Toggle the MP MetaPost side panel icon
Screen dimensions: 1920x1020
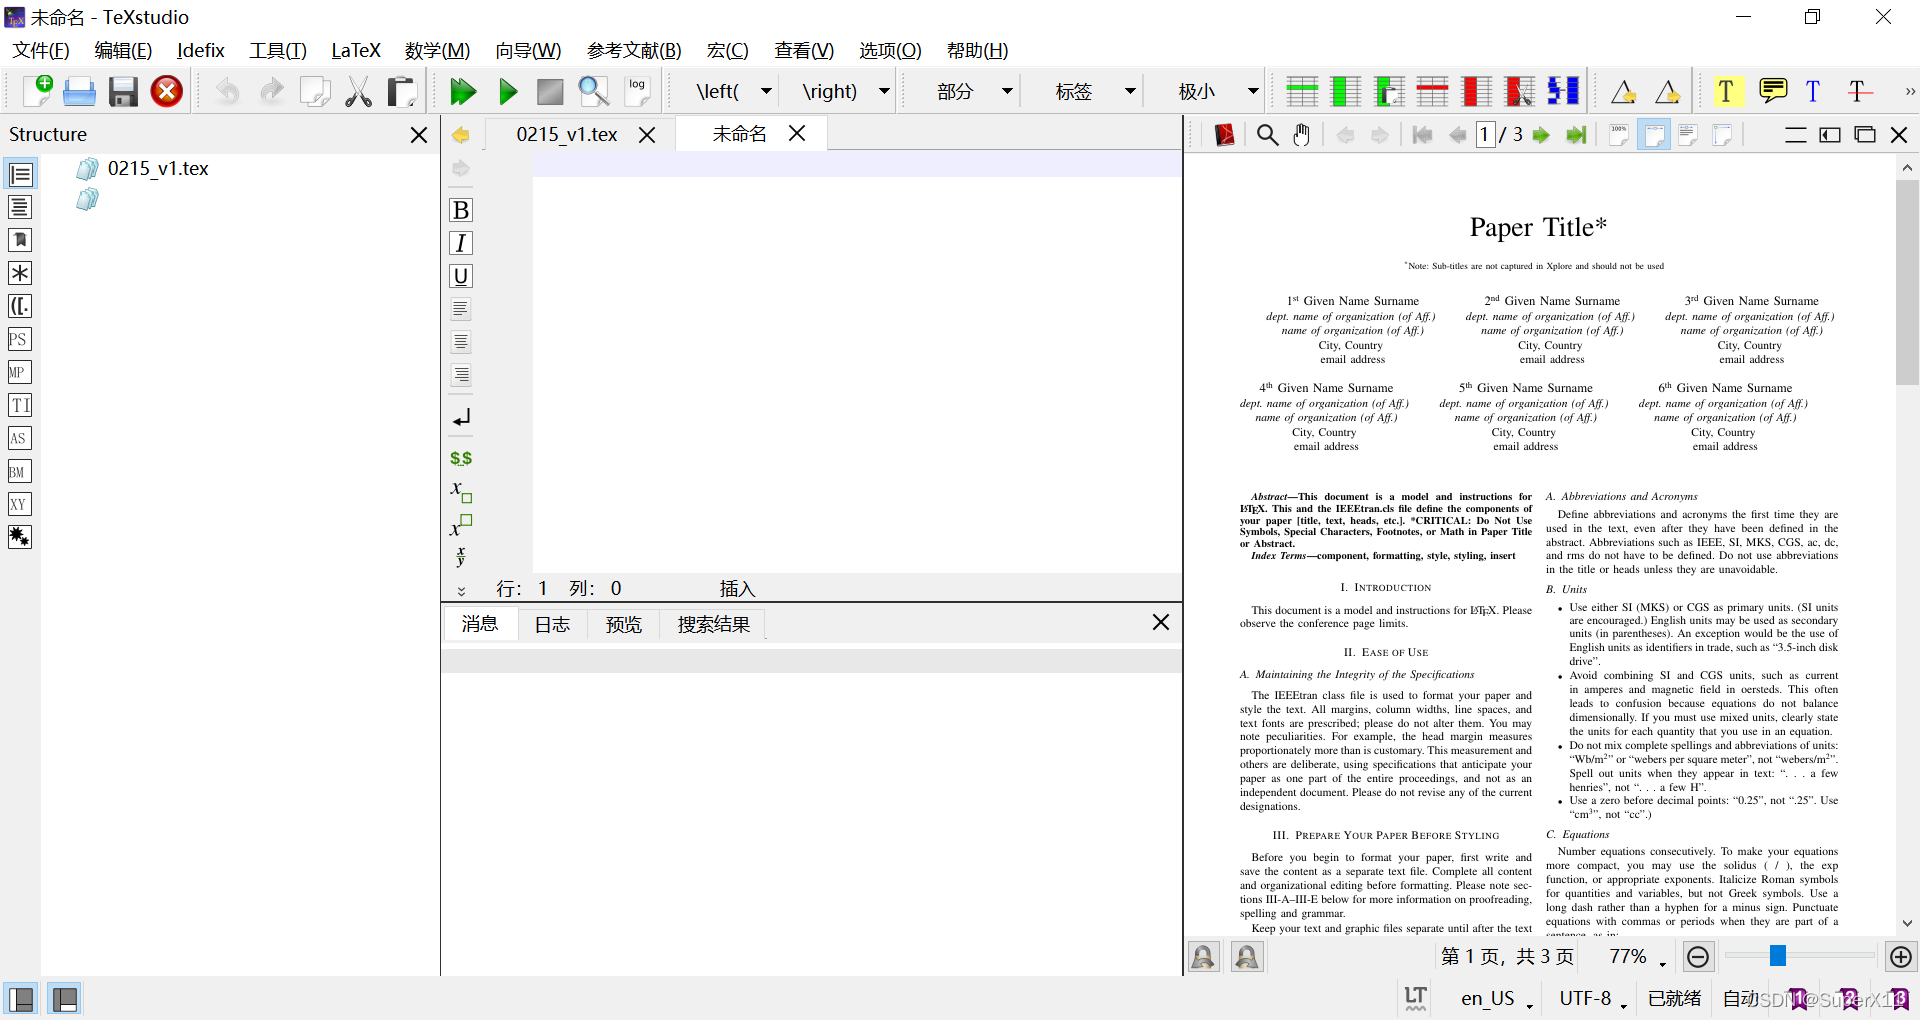coord(20,372)
